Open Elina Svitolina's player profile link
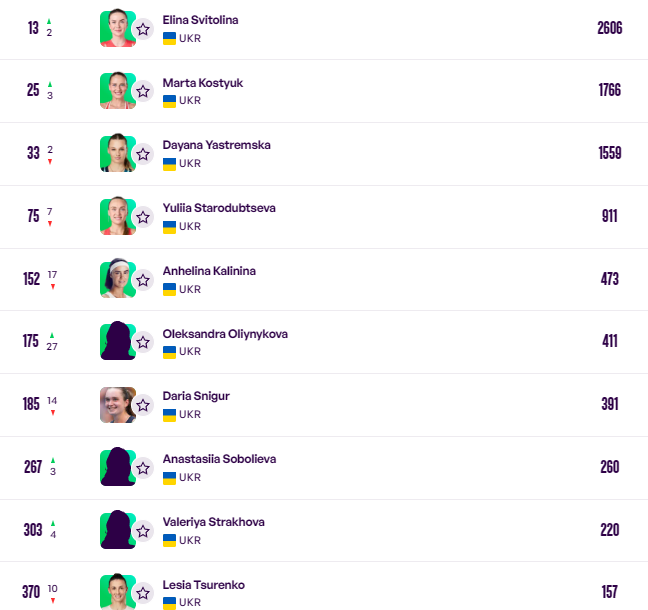 [x=200, y=20]
